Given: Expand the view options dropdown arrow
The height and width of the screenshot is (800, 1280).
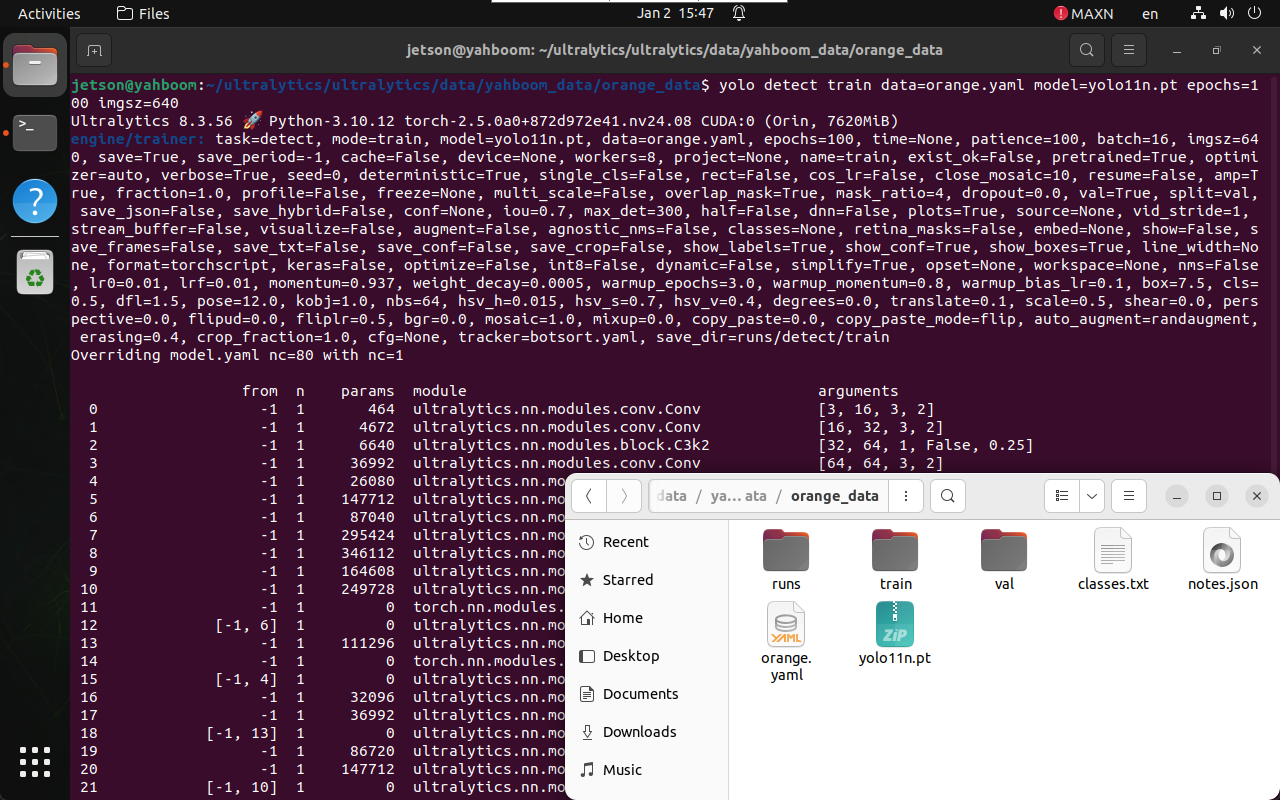Looking at the screenshot, I should [x=1091, y=496].
